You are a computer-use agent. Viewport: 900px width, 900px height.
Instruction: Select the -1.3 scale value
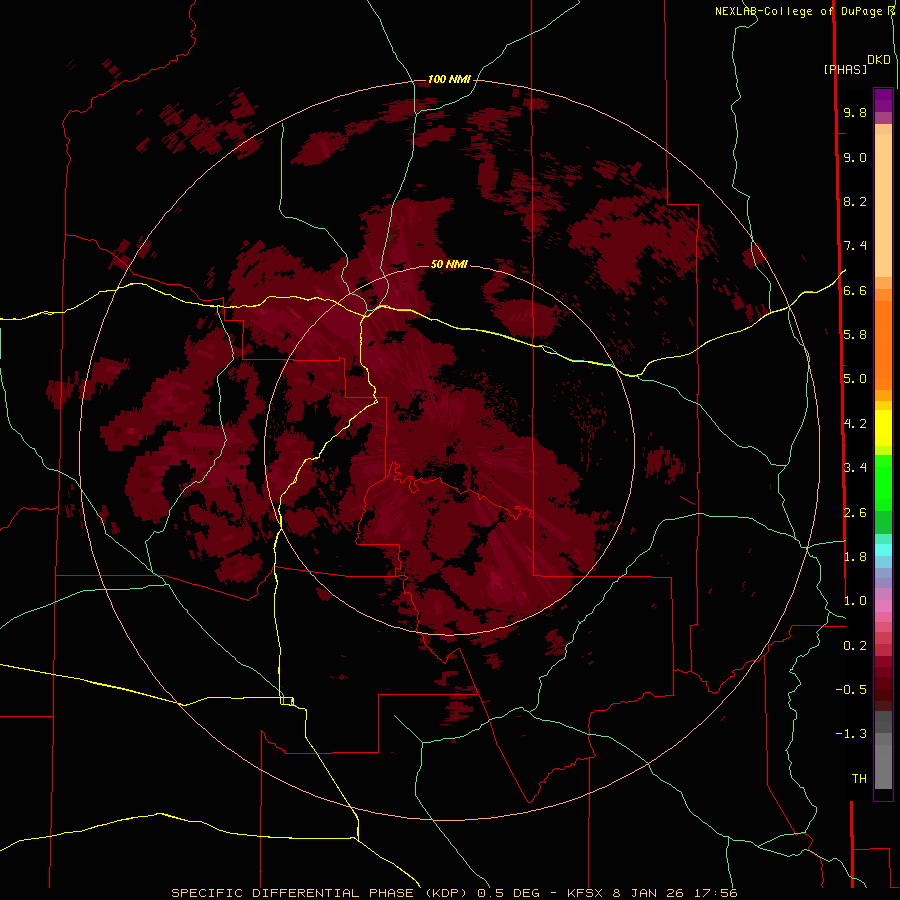click(851, 734)
